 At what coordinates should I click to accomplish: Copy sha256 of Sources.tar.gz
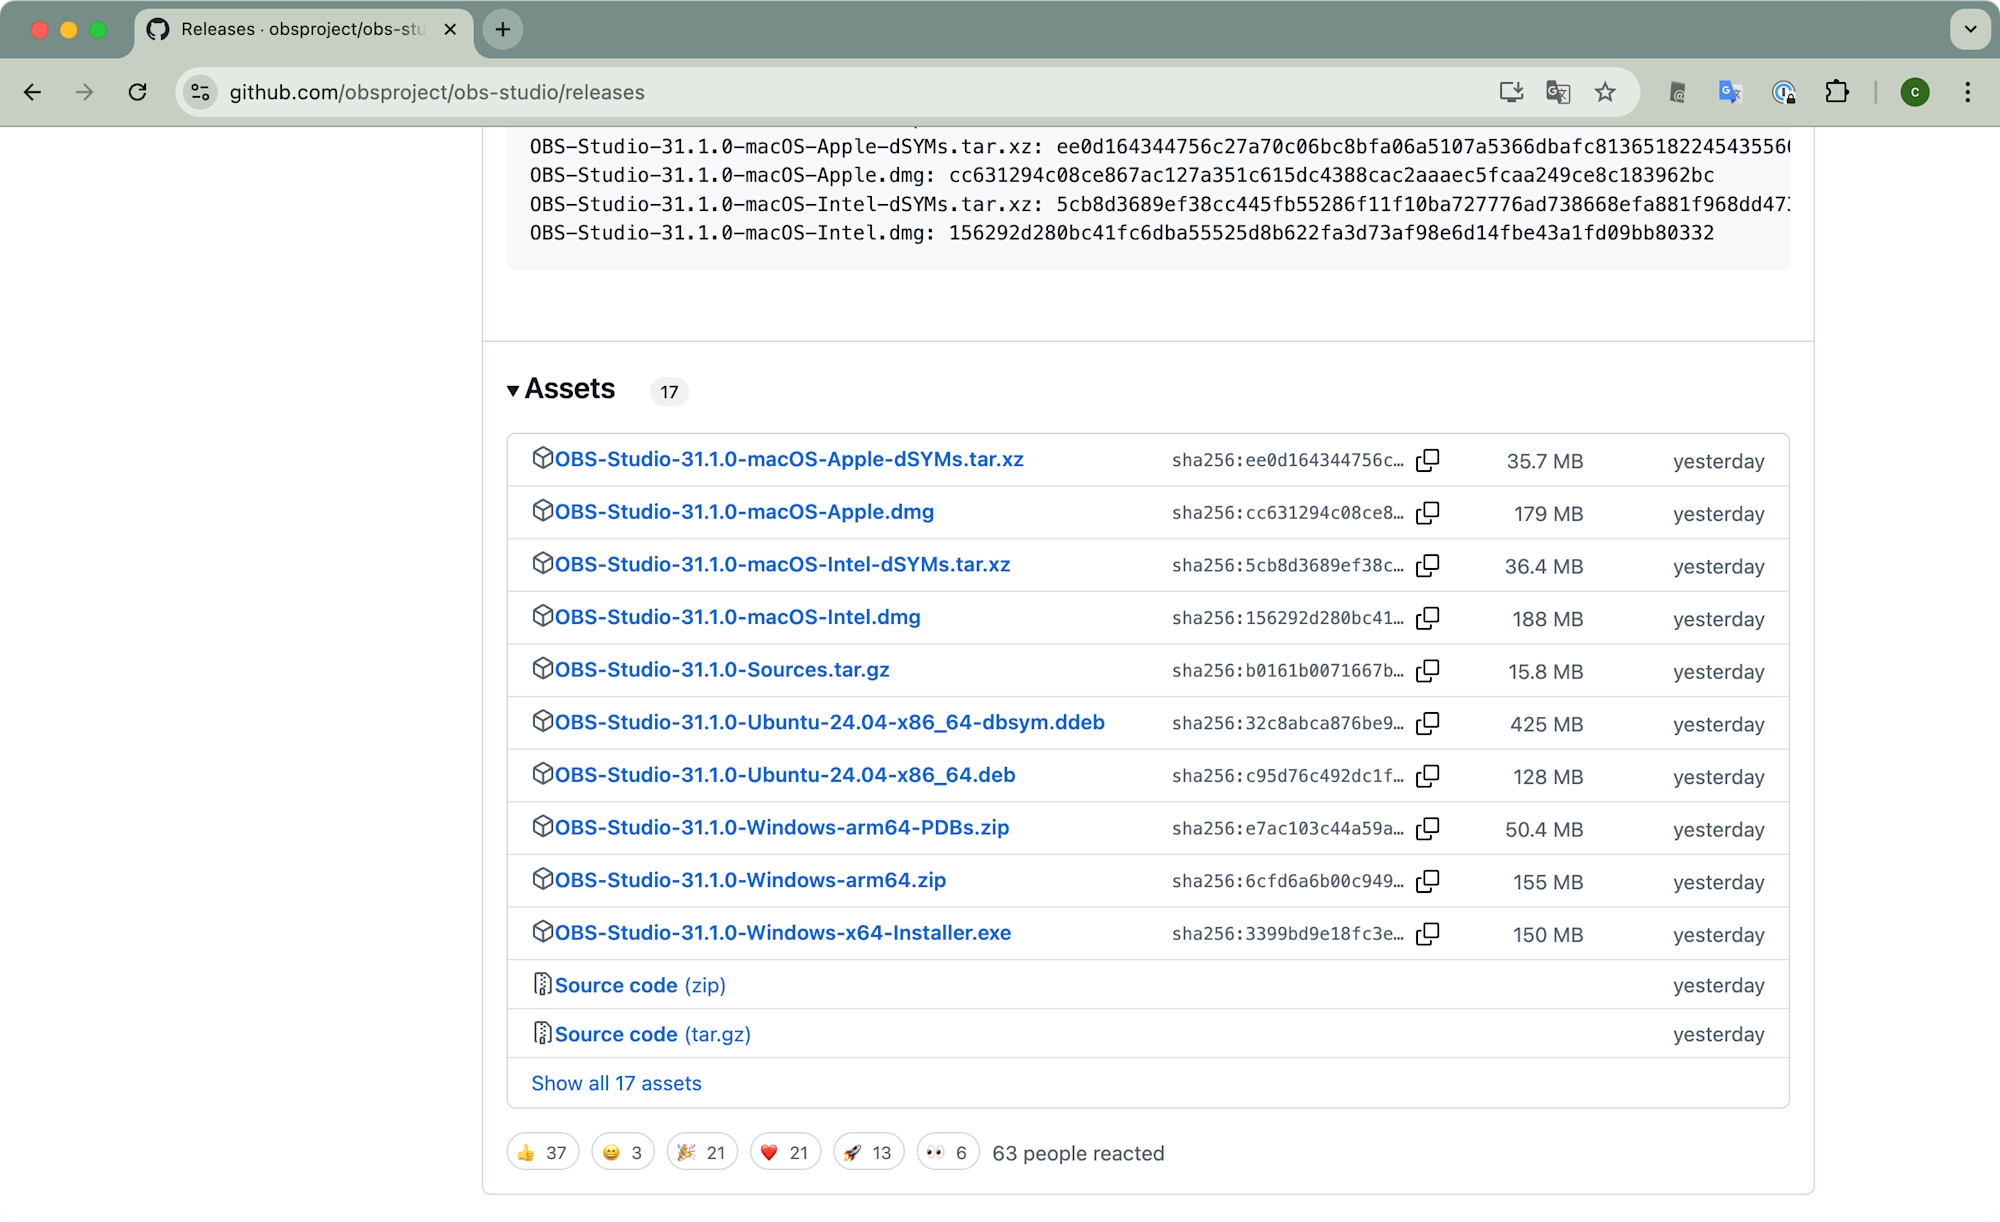coord(1428,670)
